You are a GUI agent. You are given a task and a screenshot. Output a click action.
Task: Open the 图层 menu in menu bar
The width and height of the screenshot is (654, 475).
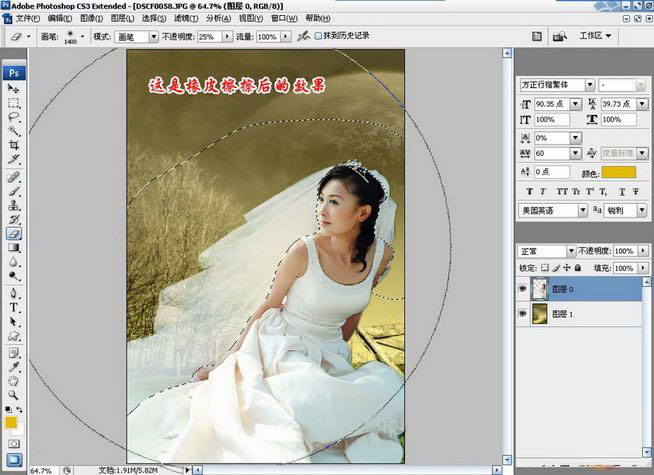(x=121, y=18)
